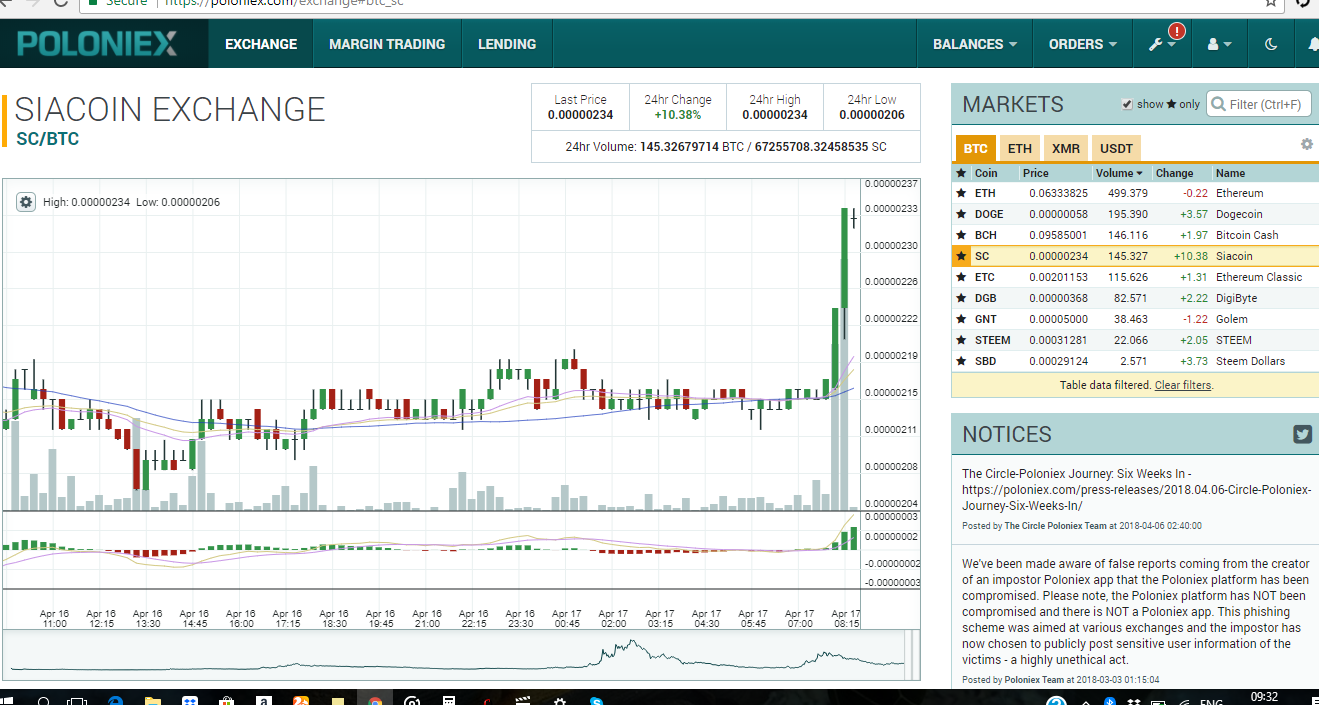Click the red alert badge

1177,32
